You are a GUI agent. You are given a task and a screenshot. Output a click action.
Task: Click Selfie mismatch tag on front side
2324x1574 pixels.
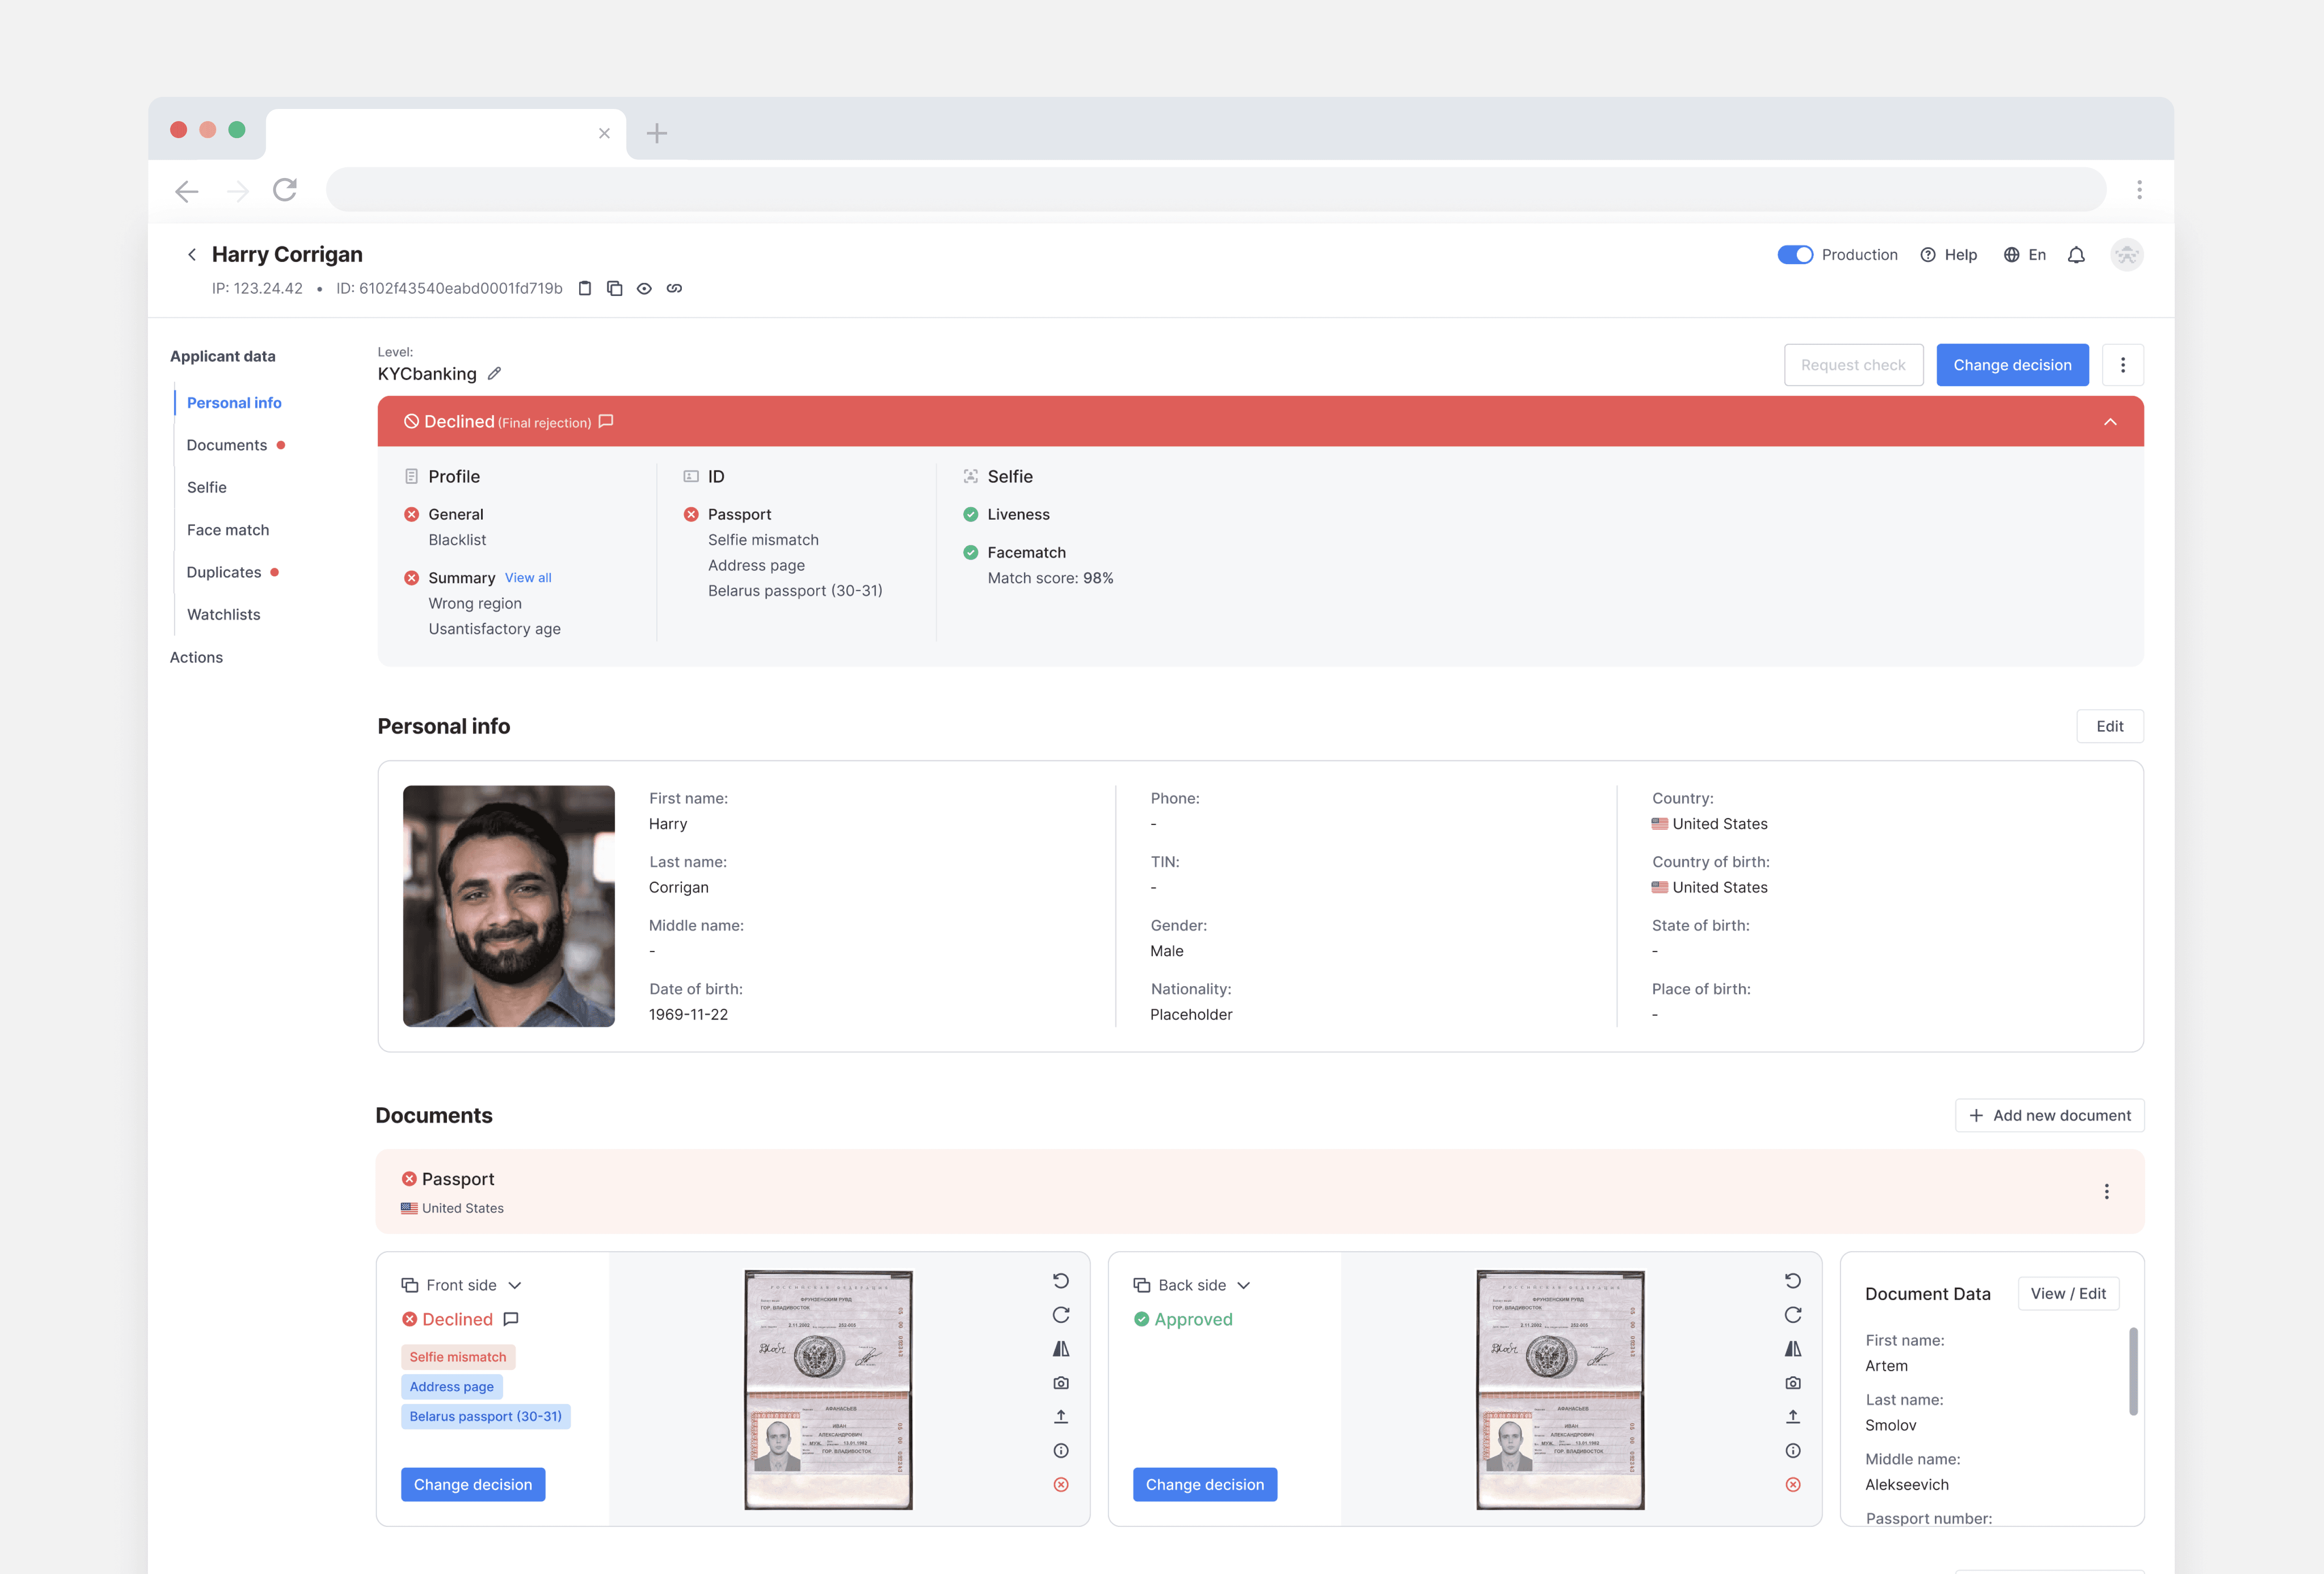[x=458, y=1357]
